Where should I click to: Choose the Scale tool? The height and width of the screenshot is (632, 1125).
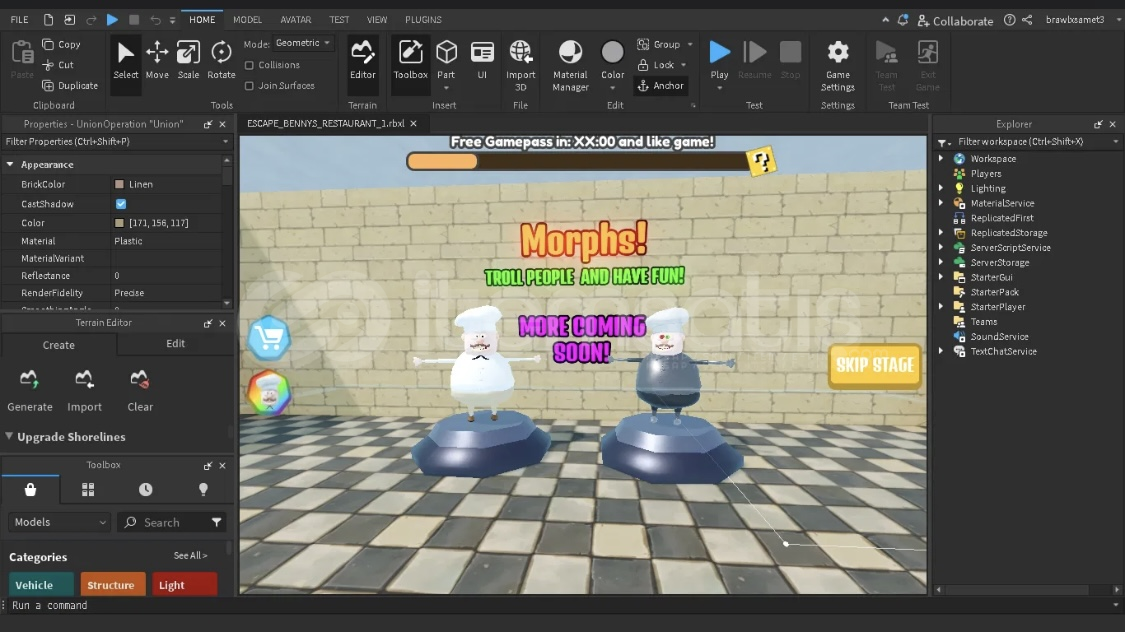click(x=188, y=60)
